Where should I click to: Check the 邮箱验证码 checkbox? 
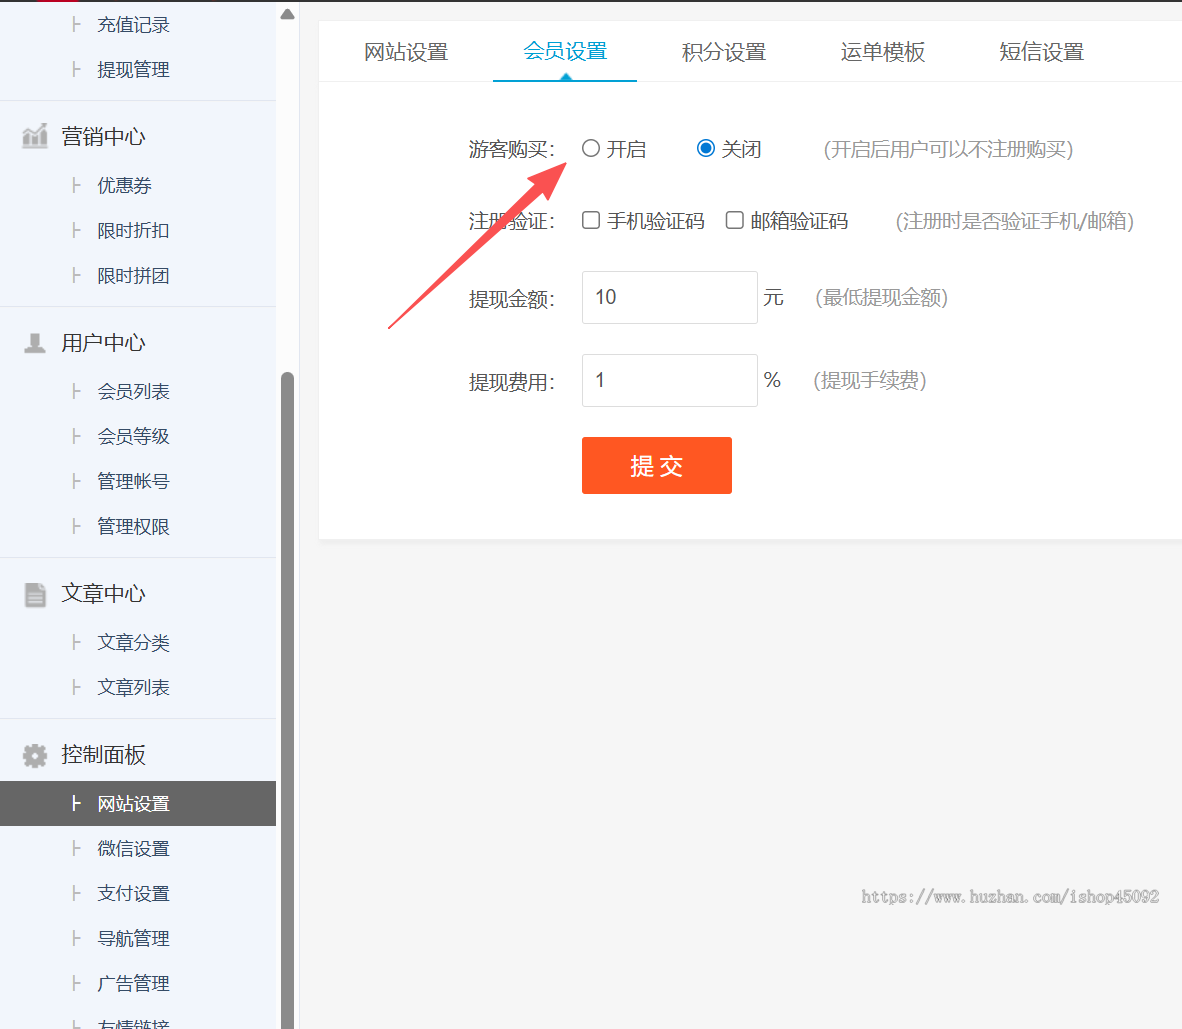(734, 220)
